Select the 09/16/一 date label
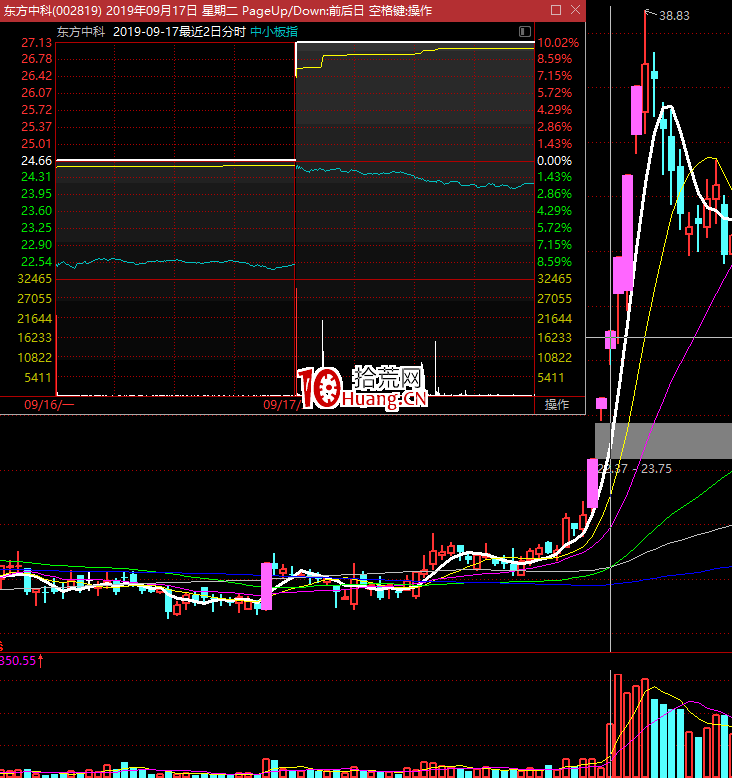 coord(49,404)
